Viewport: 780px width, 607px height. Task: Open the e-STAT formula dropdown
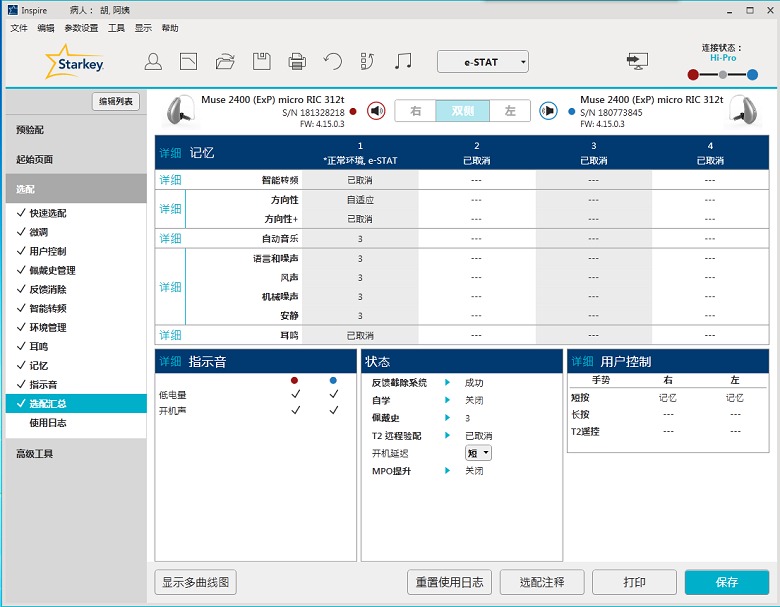click(483, 62)
